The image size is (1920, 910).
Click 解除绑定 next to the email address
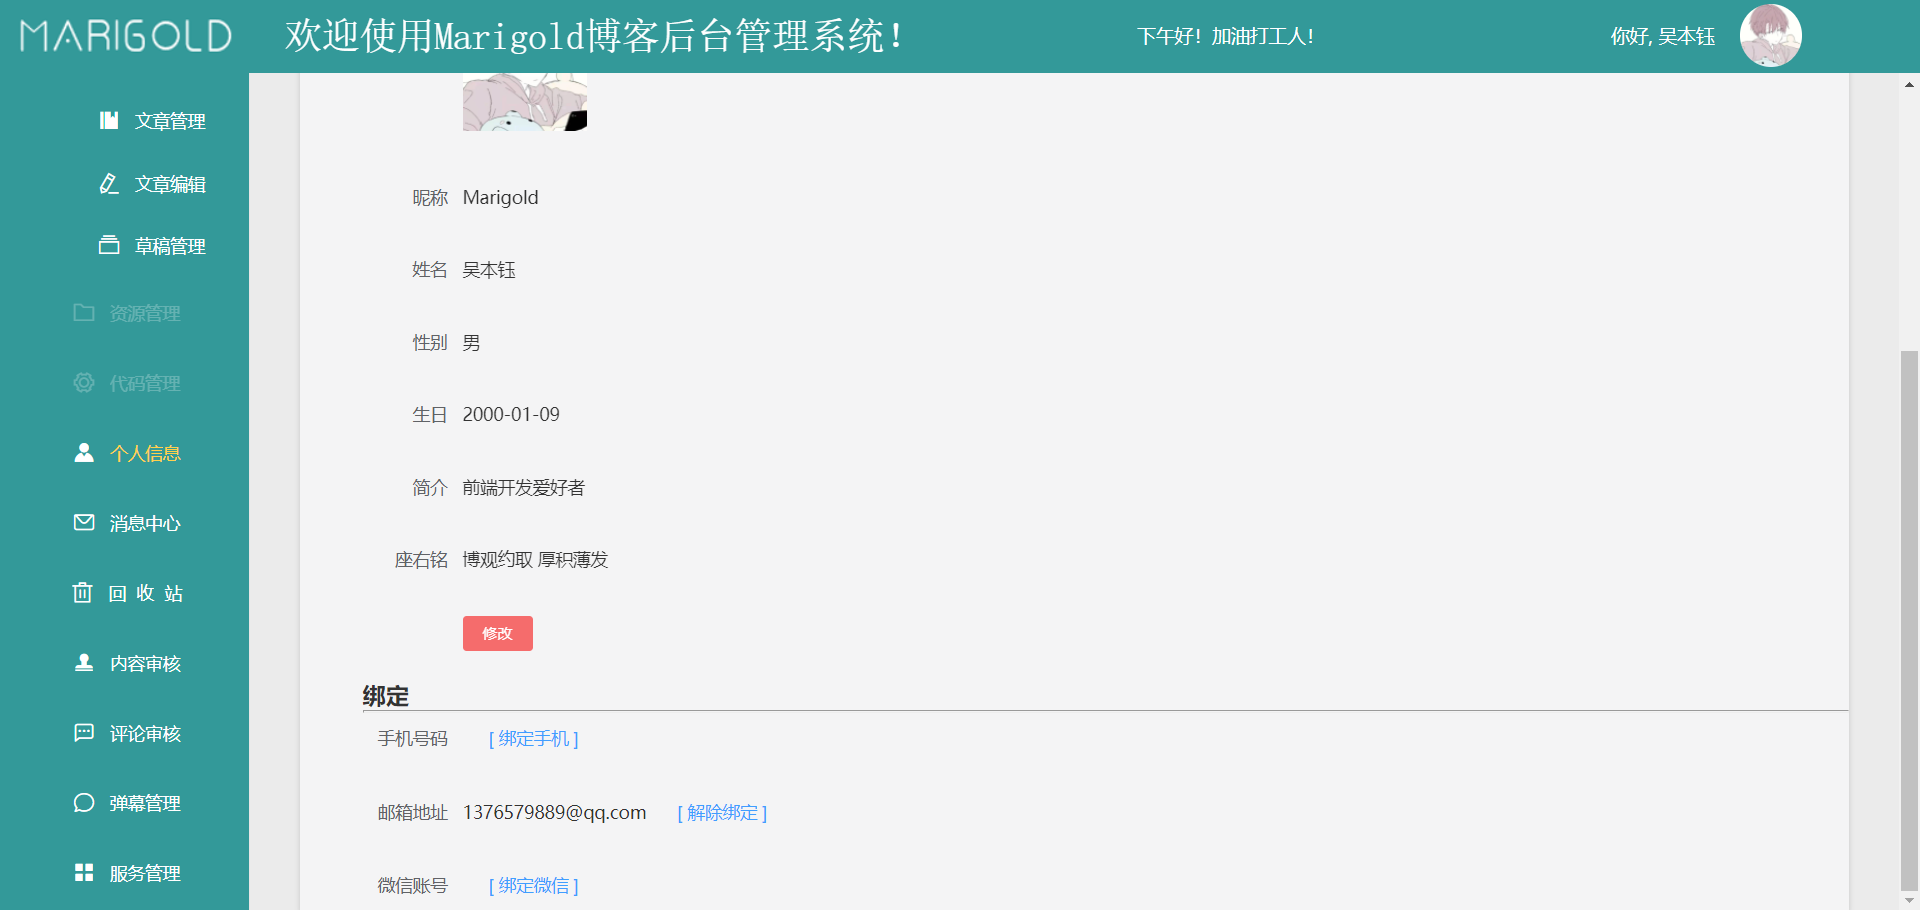click(x=721, y=812)
